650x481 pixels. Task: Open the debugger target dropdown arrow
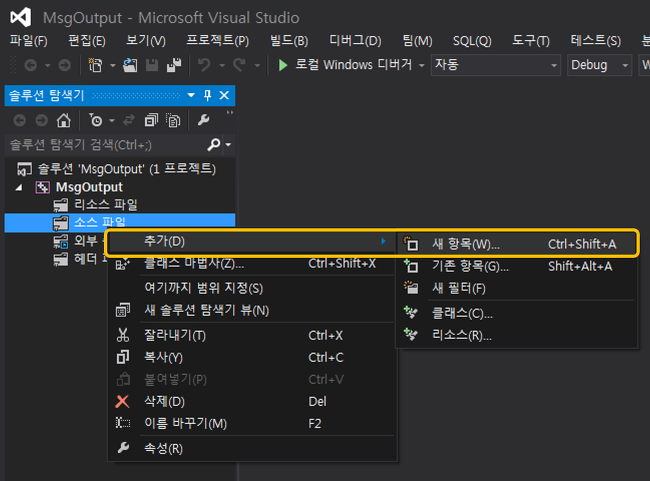pyautogui.click(x=422, y=65)
